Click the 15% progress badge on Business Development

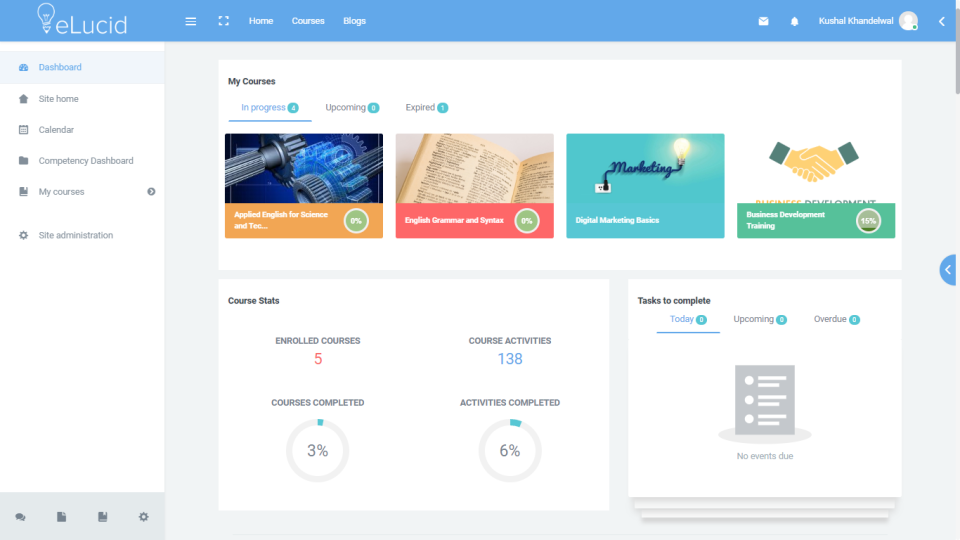pos(868,220)
